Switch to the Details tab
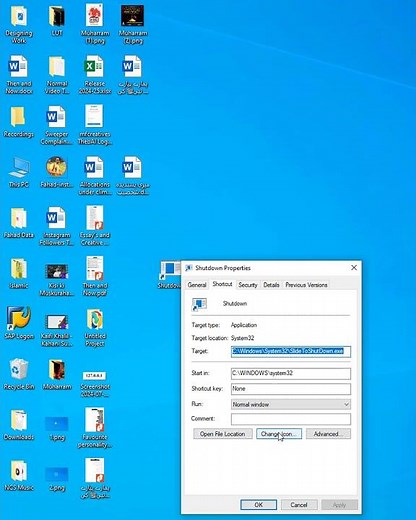 coord(271,285)
